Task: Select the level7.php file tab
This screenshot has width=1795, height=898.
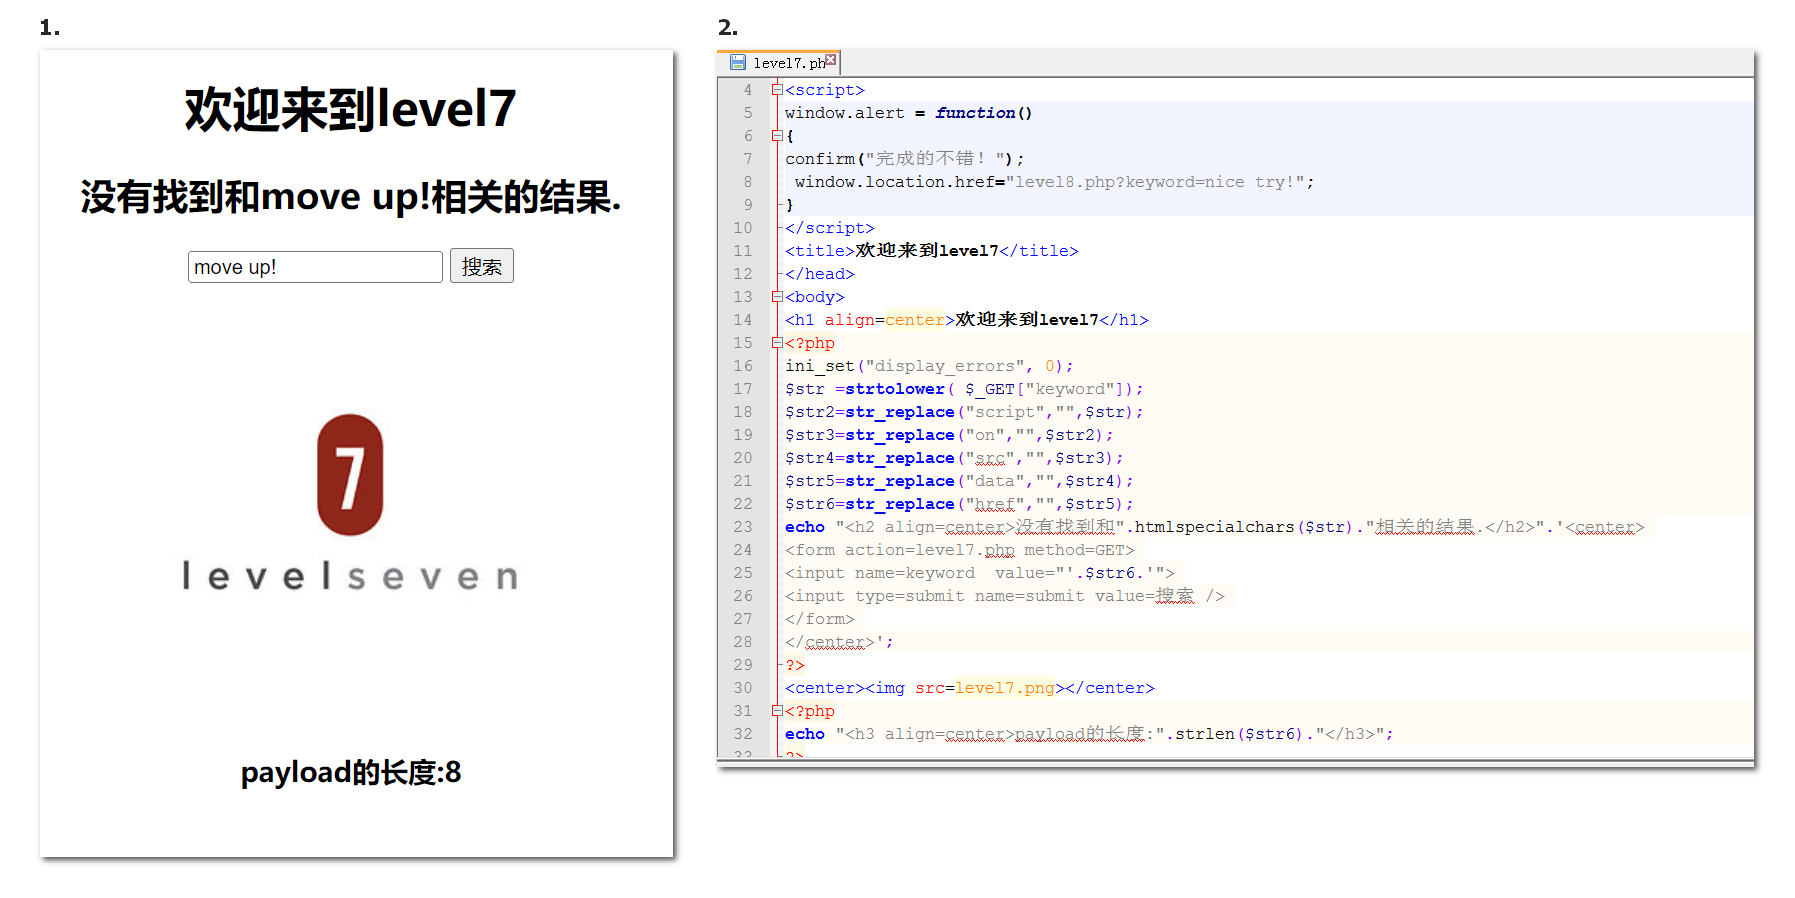Action: pos(788,63)
